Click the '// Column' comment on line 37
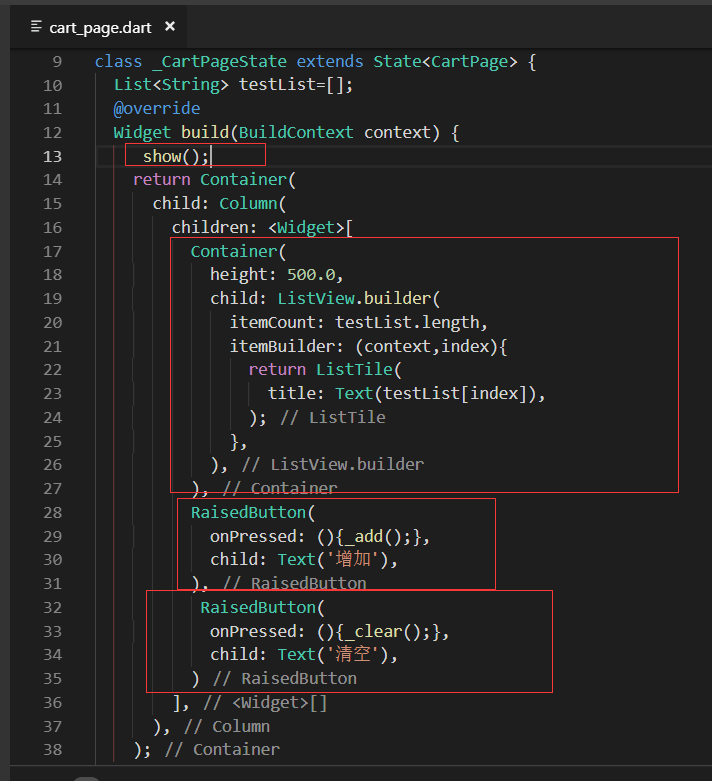The width and height of the screenshot is (712, 781). point(227,727)
